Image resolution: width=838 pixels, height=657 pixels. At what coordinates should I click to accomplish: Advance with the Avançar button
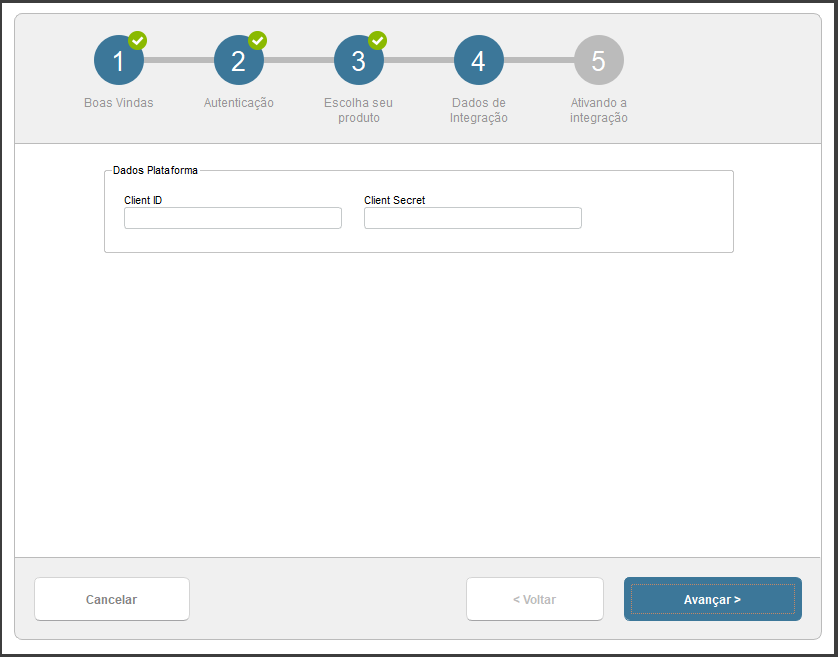tap(713, 599)
